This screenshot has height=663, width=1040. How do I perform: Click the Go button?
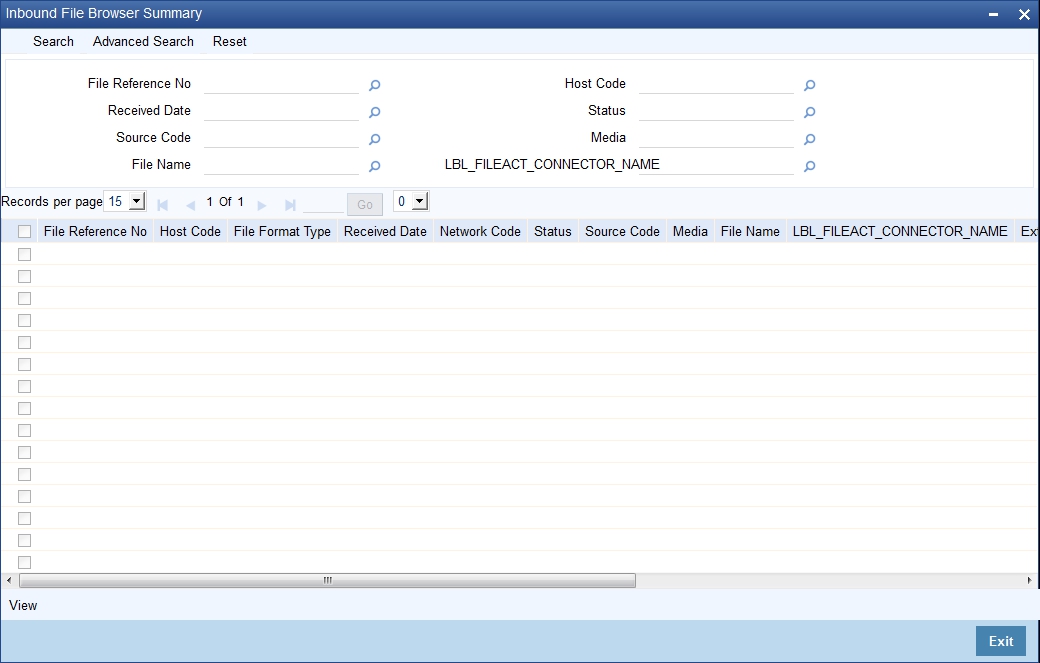click(365, 204)
